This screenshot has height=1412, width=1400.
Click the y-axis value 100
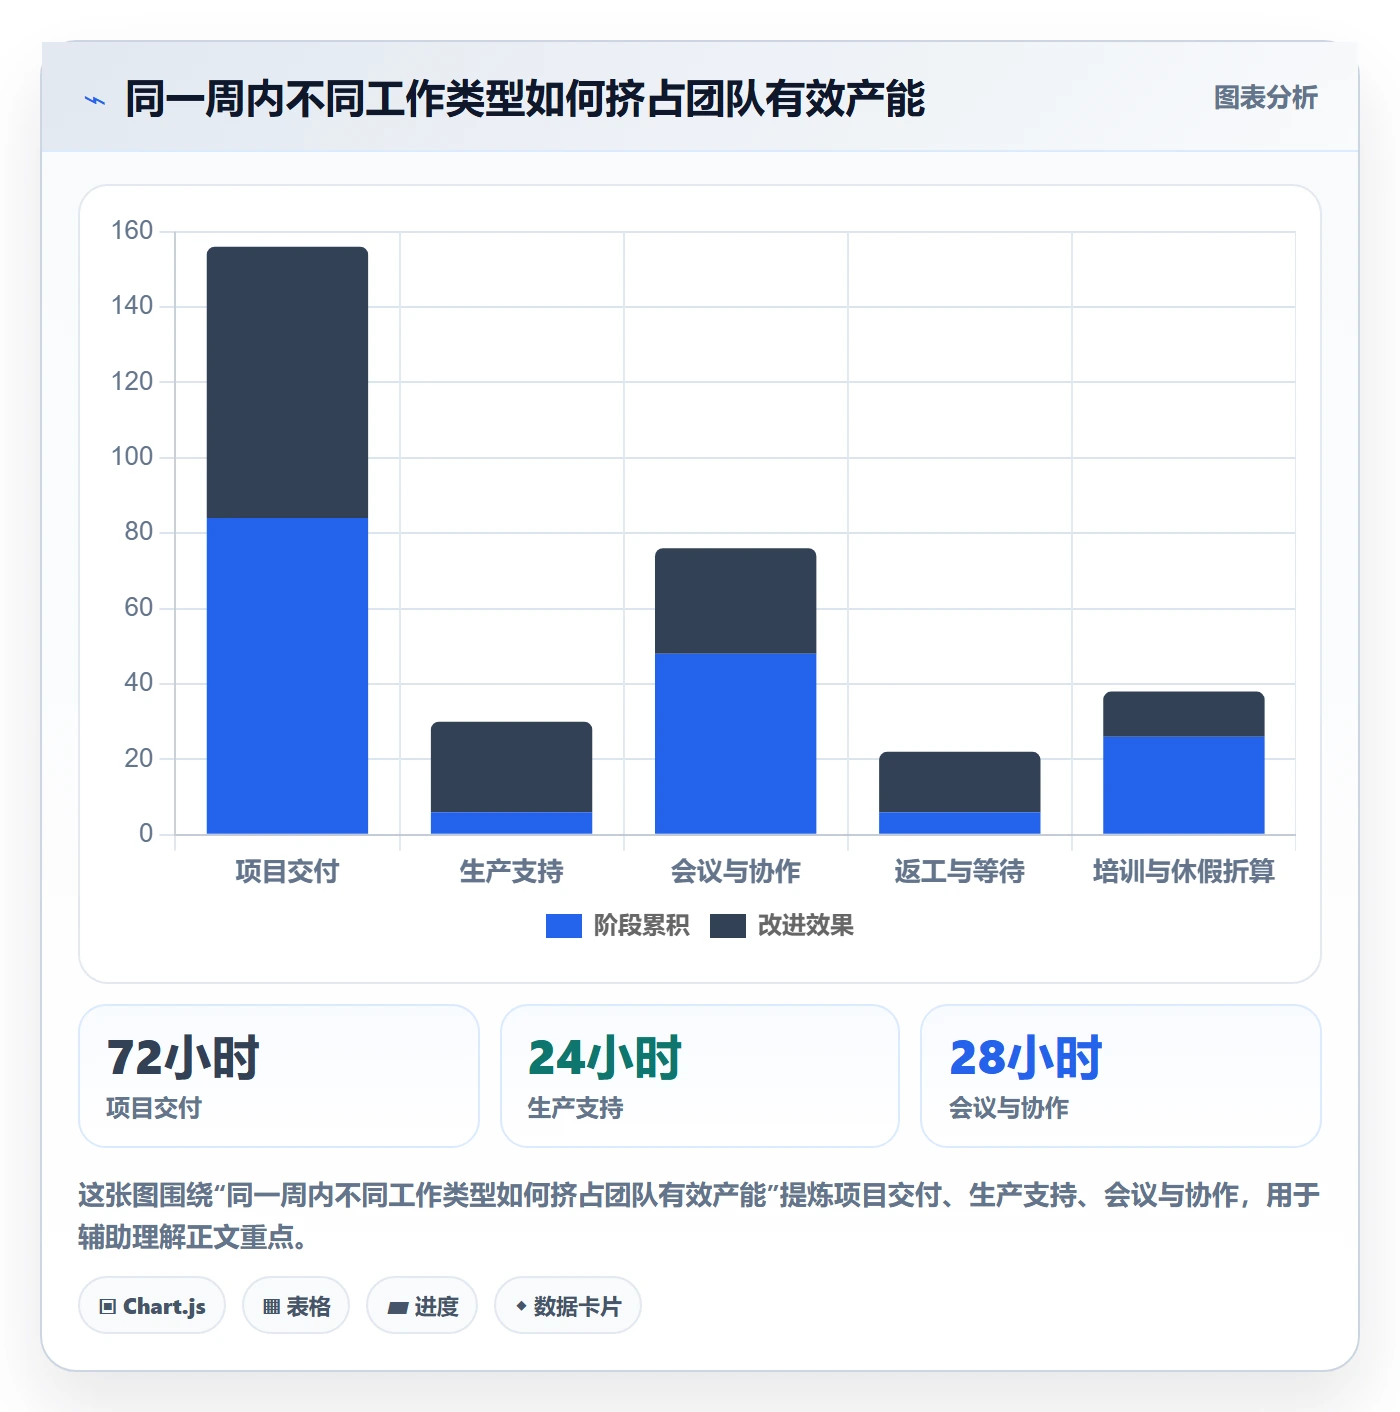pyautogui.click(x=132, y=457)
